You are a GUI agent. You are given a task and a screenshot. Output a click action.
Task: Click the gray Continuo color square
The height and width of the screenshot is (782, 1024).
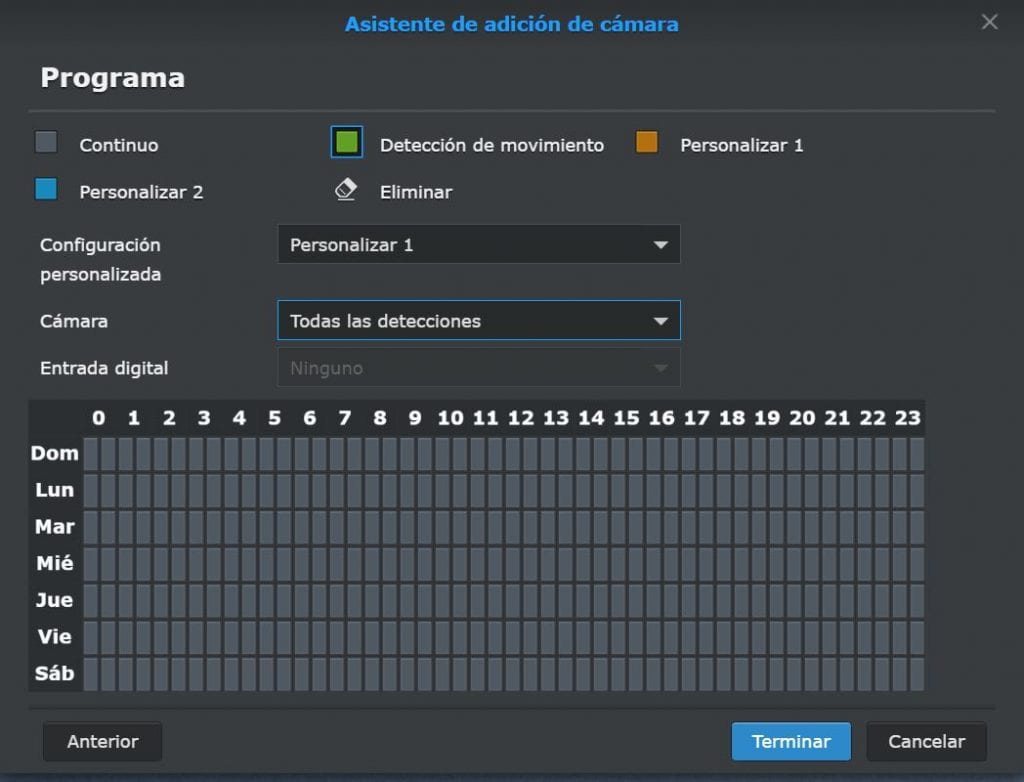tap(47, 142)
